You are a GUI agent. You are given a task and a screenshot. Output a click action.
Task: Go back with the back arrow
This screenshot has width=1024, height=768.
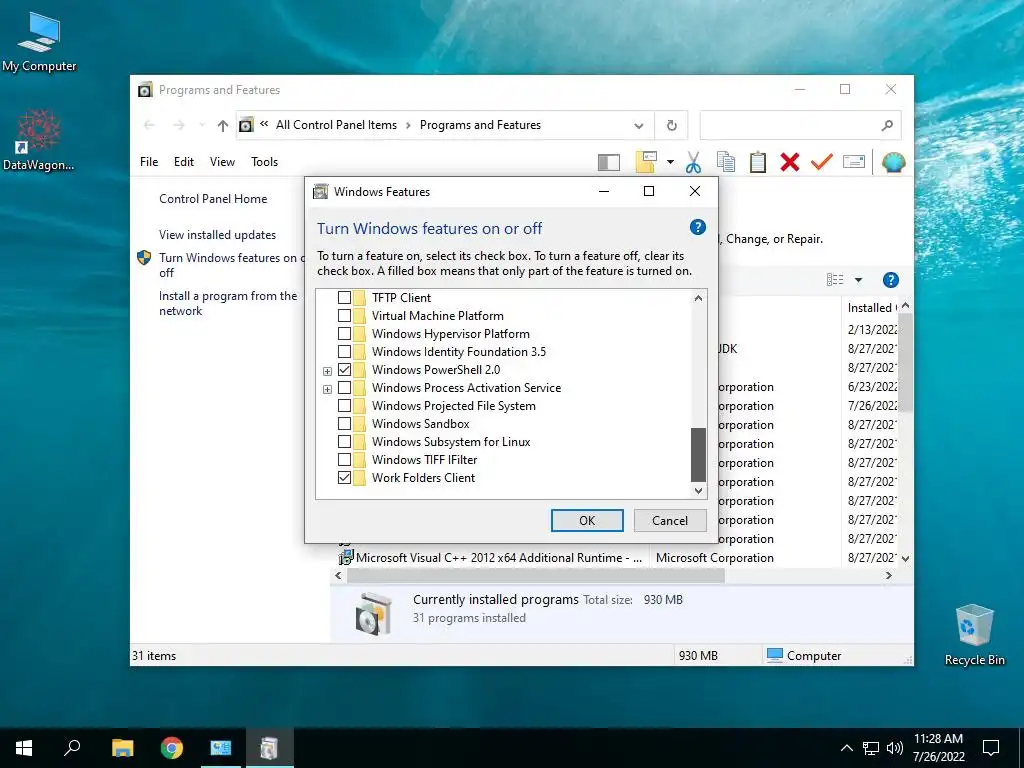point(150,125)
